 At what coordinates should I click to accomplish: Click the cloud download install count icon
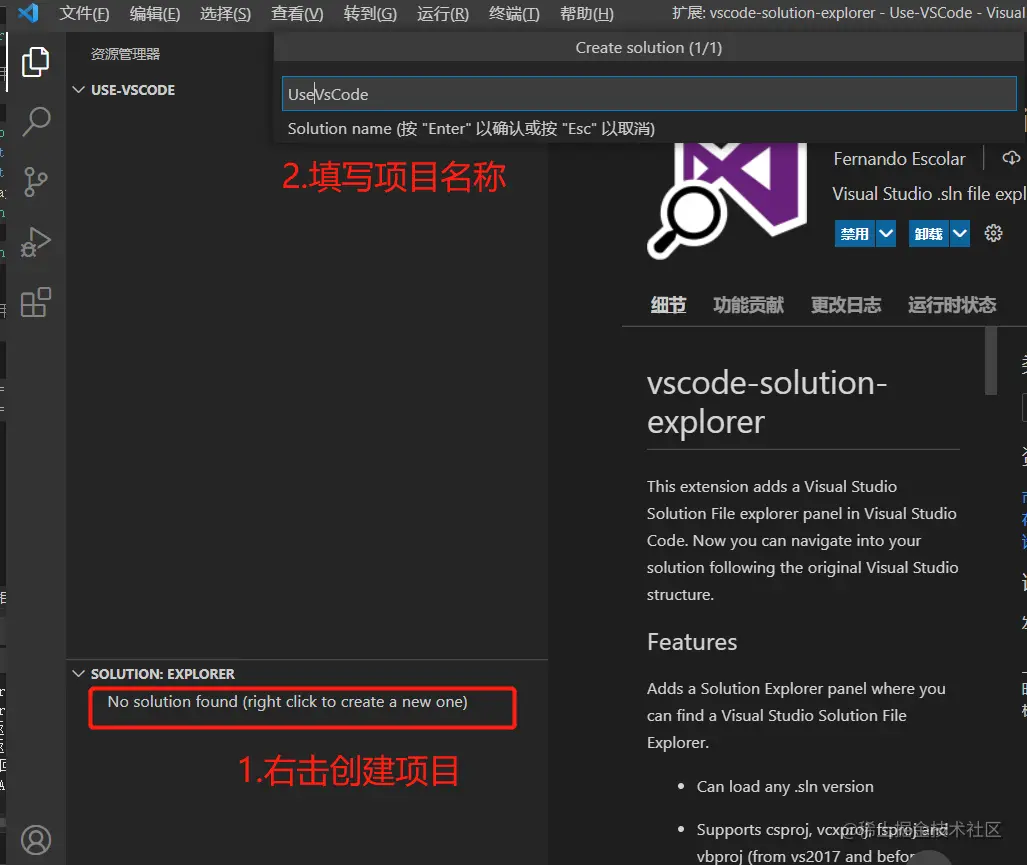pos(1011,158)
